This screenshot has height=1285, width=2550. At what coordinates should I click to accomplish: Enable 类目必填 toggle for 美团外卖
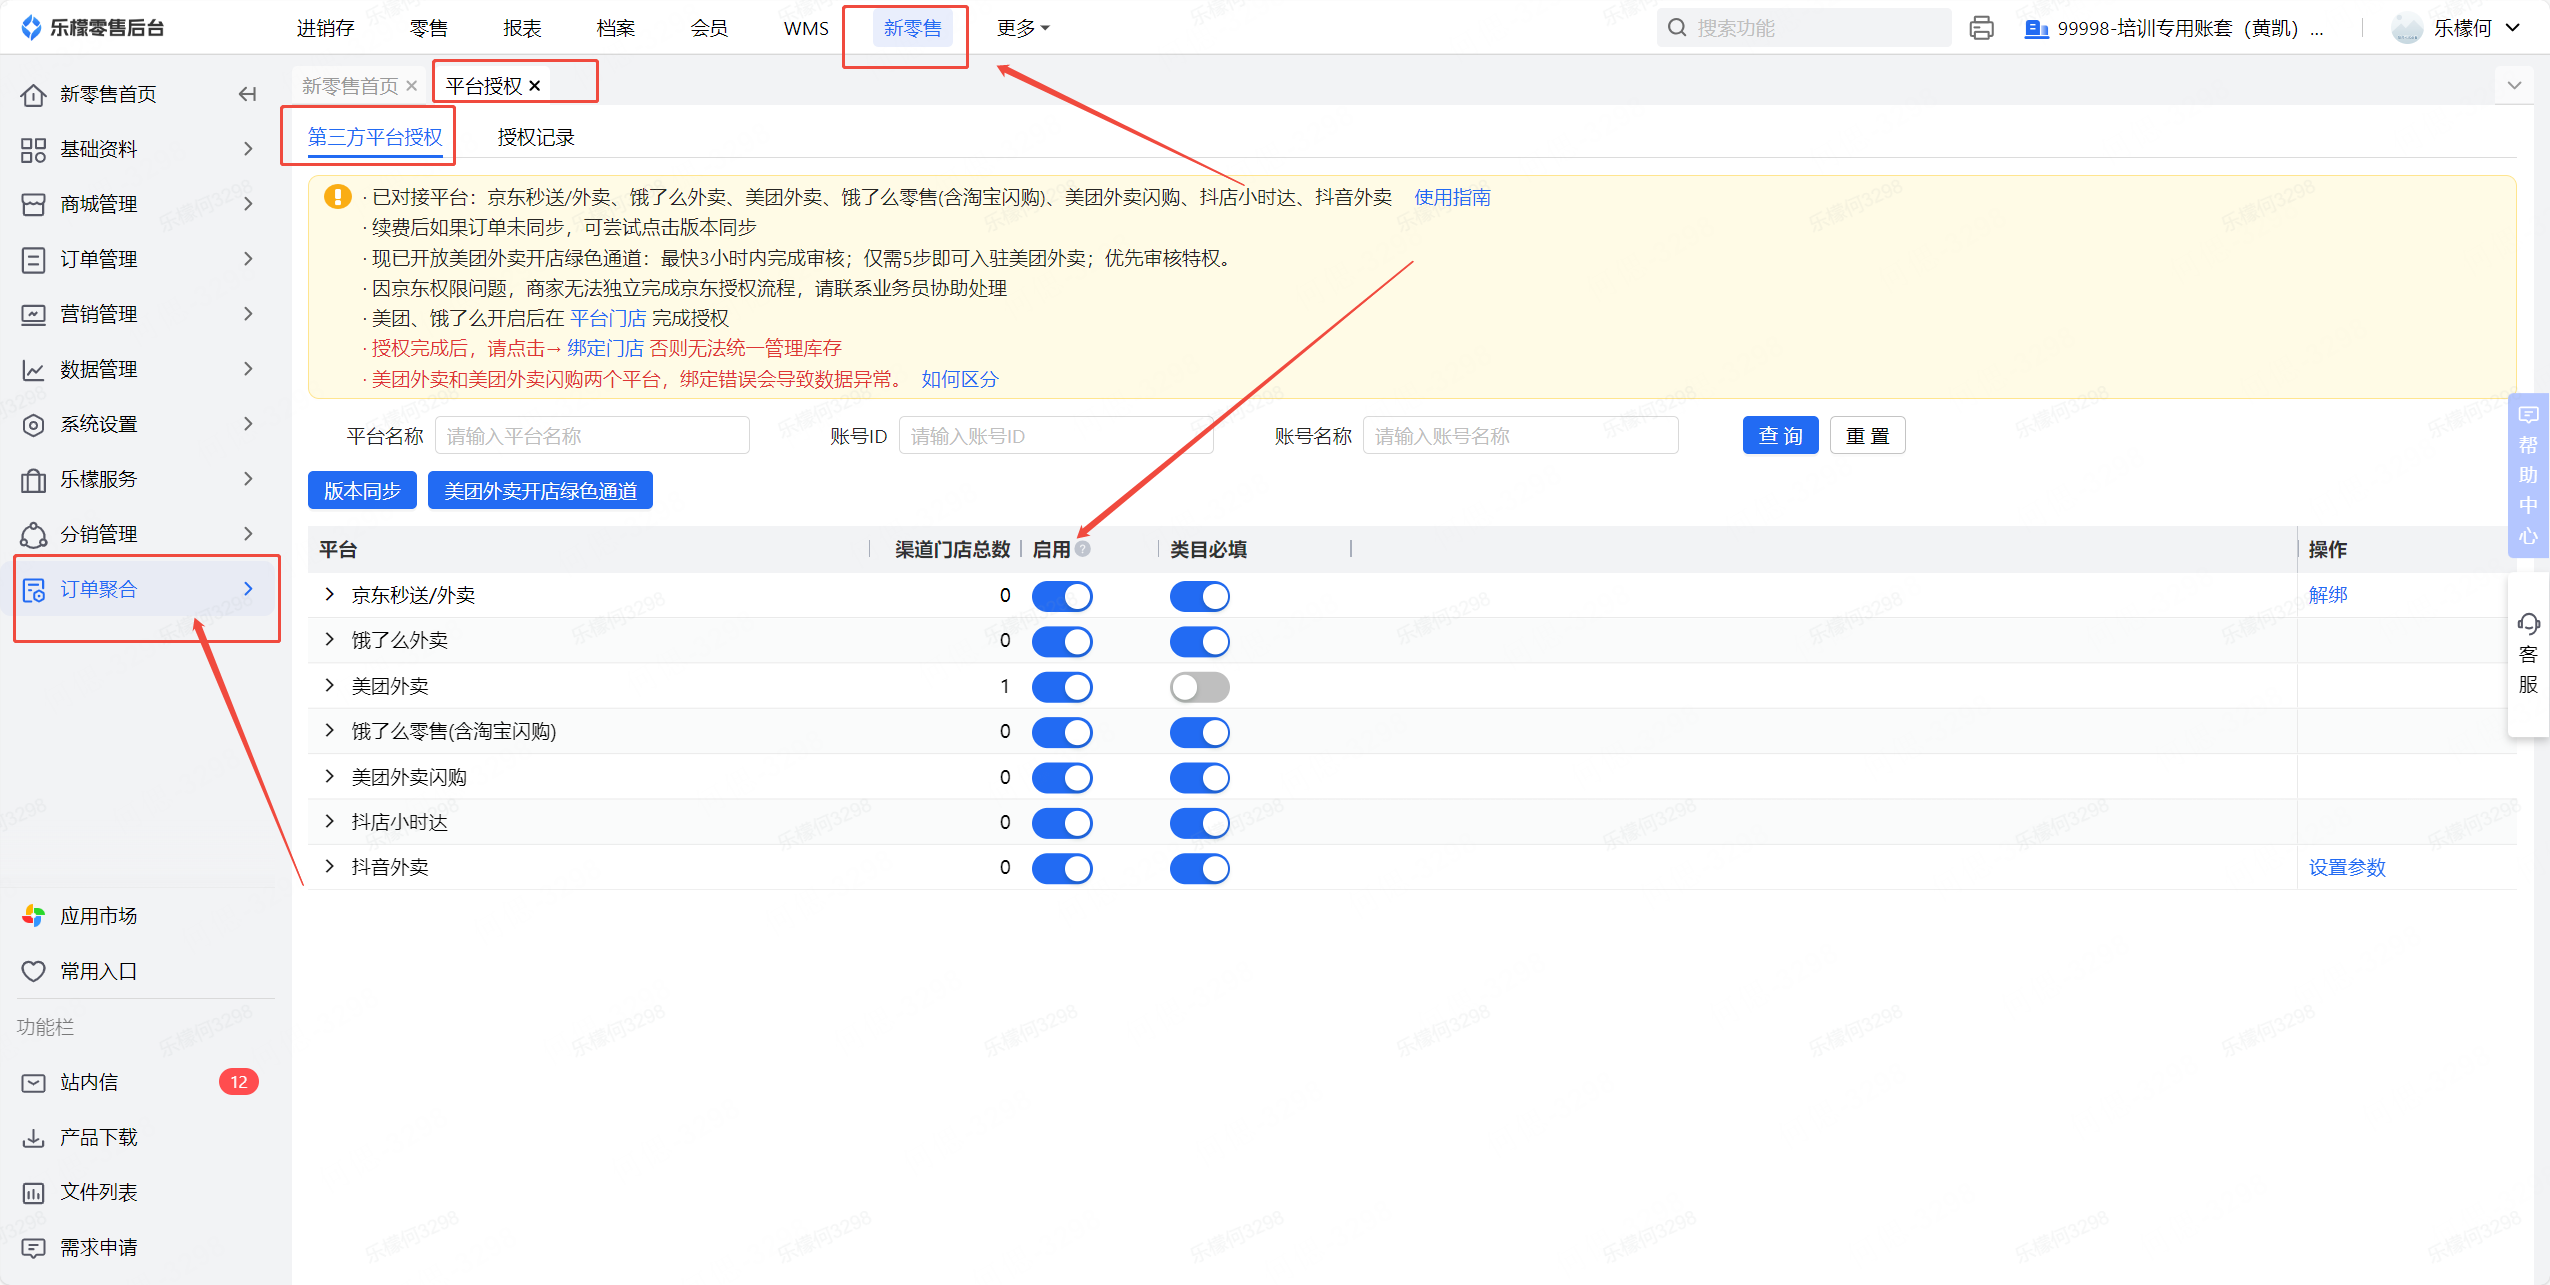(x=1199, y=687)
